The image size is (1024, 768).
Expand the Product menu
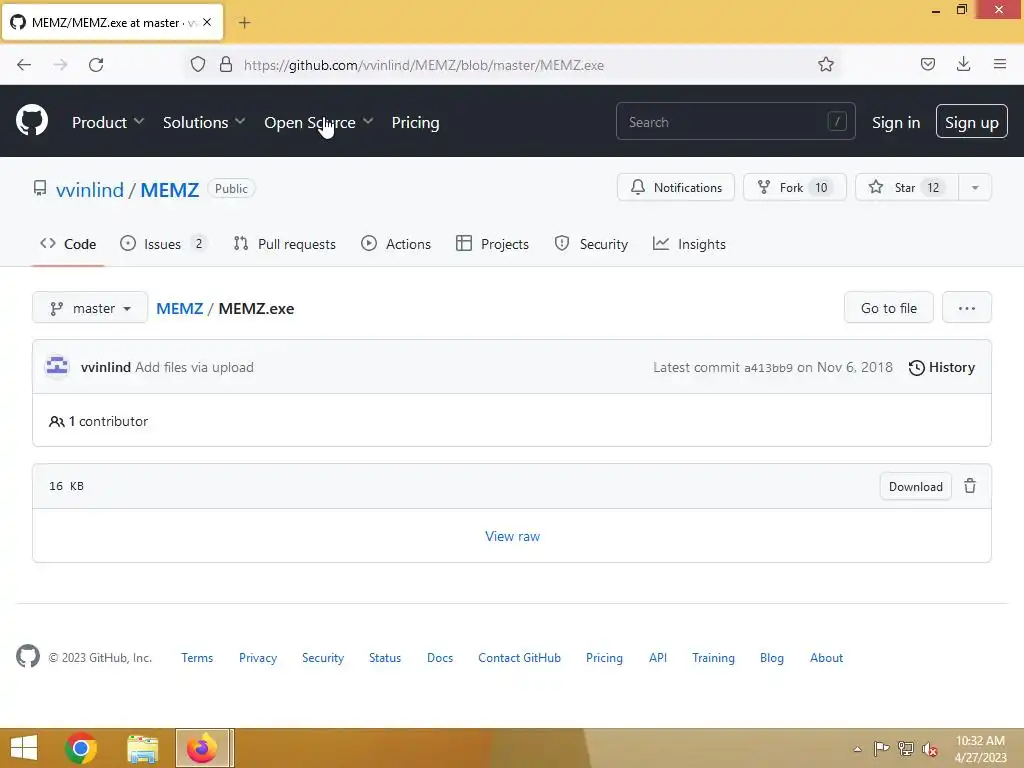click(x=108, y=122)
